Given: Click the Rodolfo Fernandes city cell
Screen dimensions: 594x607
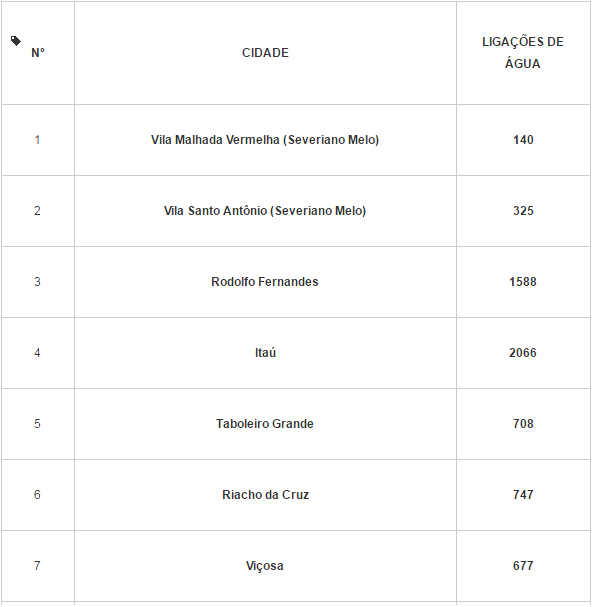Looking at the screenshot, I should [265, 282].
